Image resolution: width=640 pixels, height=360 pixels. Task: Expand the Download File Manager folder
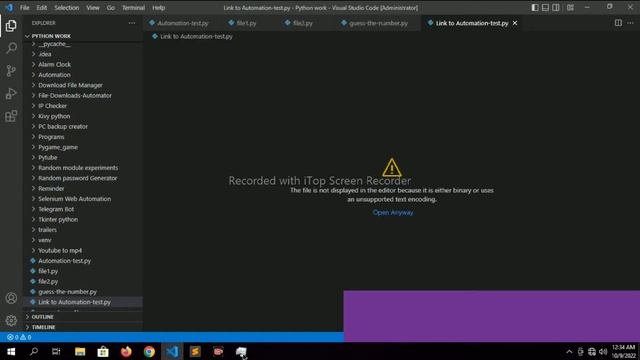[x=70, y=85]
